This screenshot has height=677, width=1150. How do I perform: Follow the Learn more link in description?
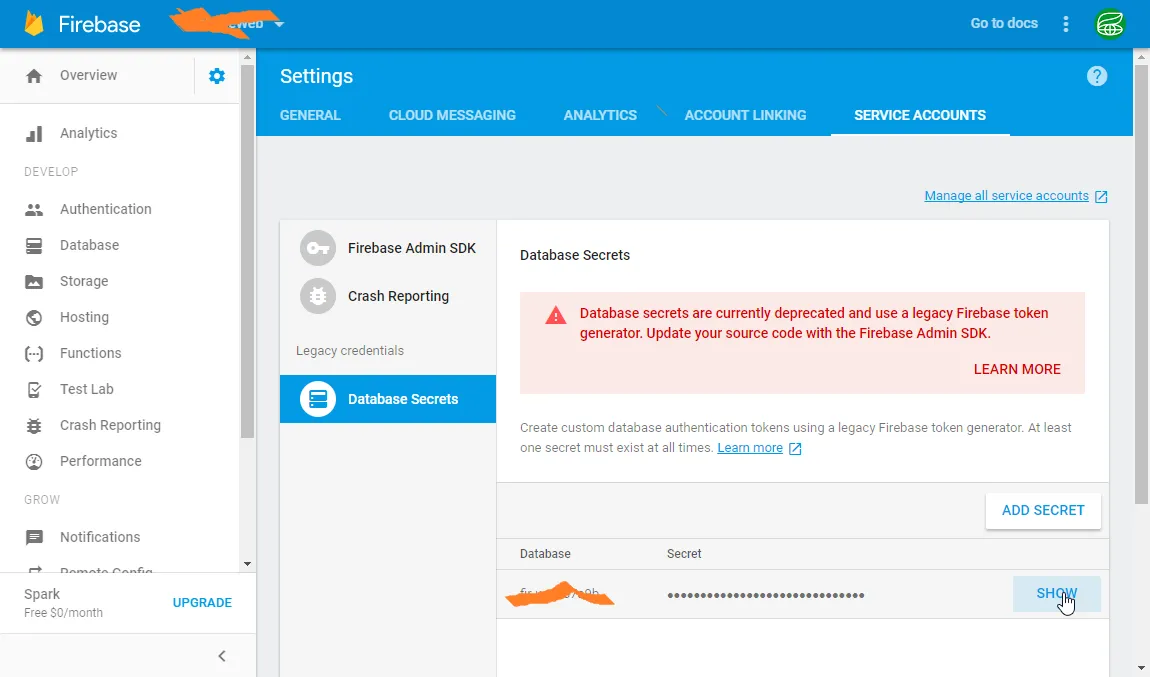point(750,447)
